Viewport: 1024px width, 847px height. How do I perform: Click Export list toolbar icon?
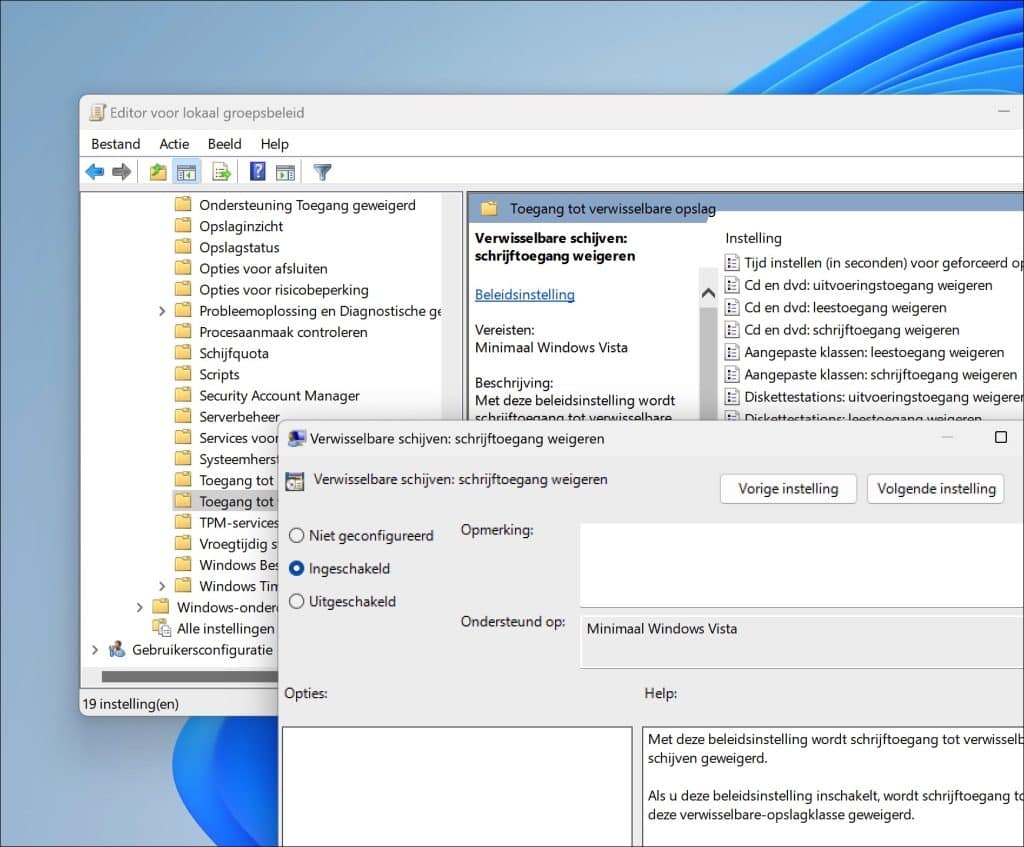(x=221, y=172)
